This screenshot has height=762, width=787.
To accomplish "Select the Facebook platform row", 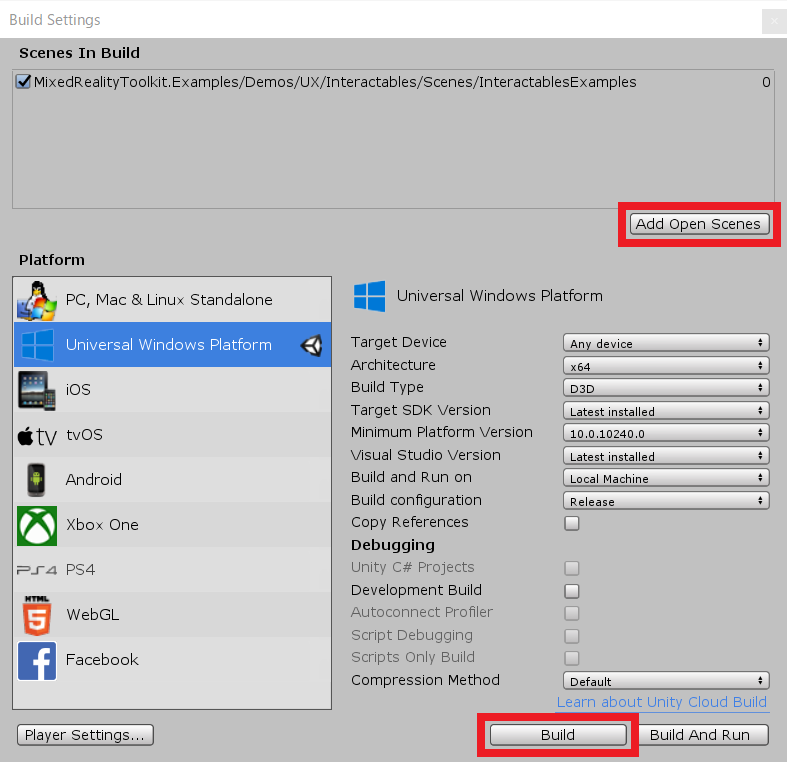I will coord(172,660).
